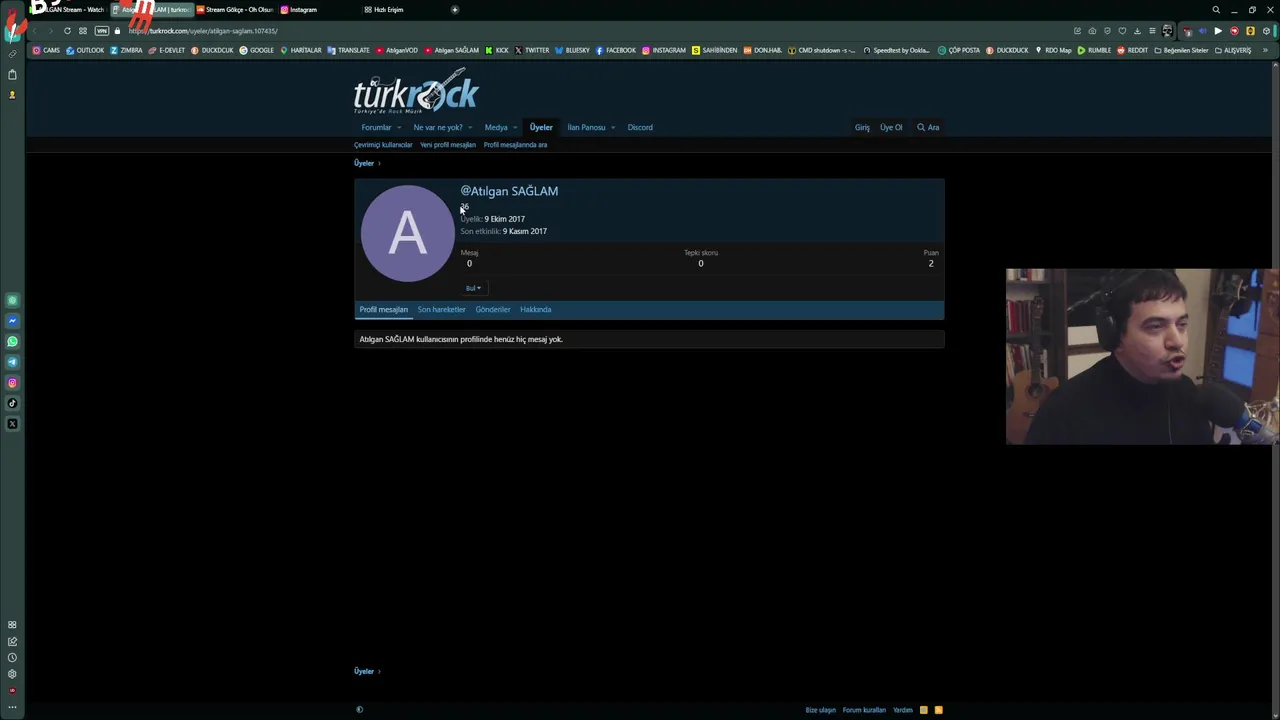
Task: Click the bottom Üyeler breadcrumb
Action: [364, 671]
